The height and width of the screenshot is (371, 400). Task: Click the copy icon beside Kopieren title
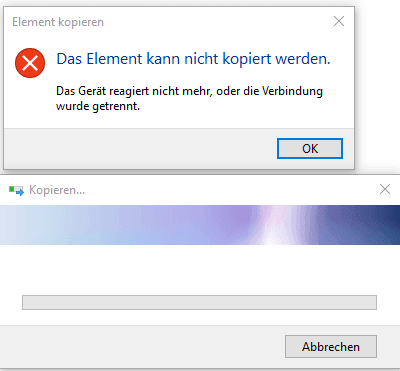[x=16, y=190]
